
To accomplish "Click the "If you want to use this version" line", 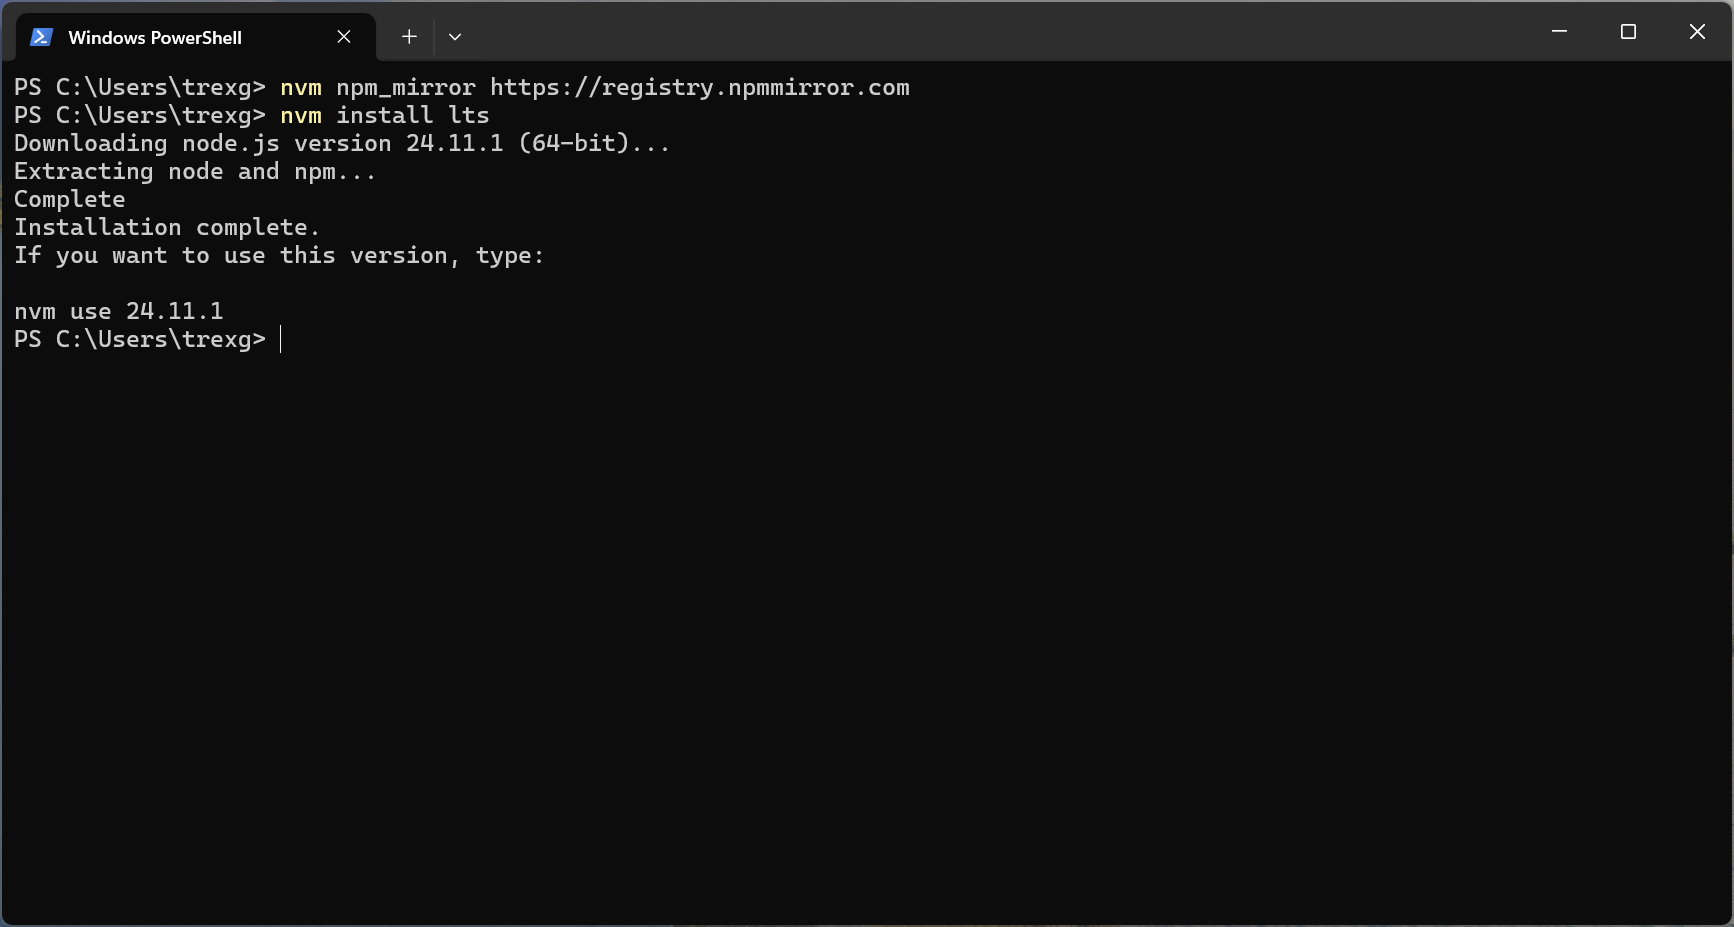I will click(279, 256).
